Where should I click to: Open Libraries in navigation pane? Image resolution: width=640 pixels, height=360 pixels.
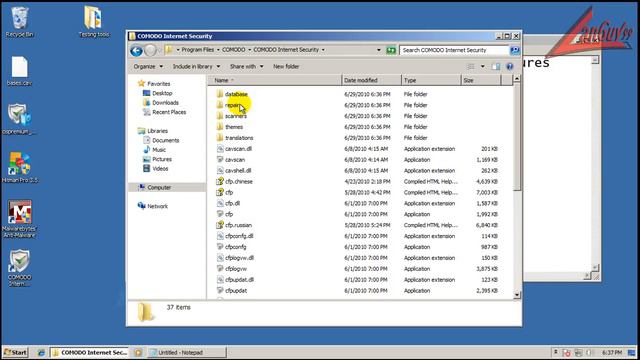click(x=157, y=131)
